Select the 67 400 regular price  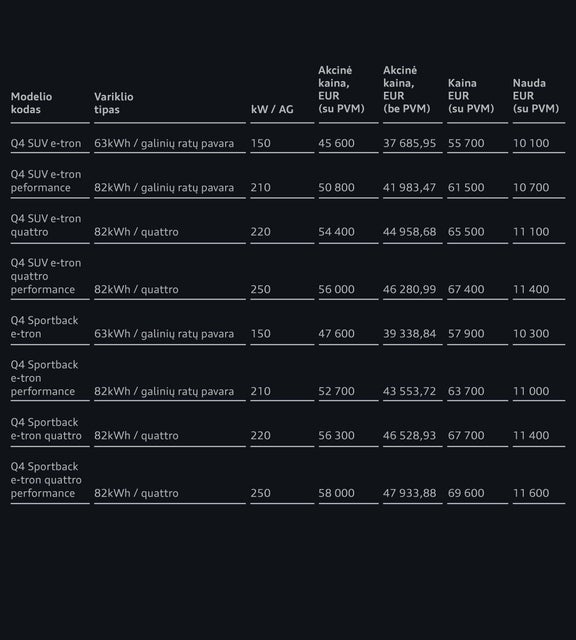coord(466,289)
